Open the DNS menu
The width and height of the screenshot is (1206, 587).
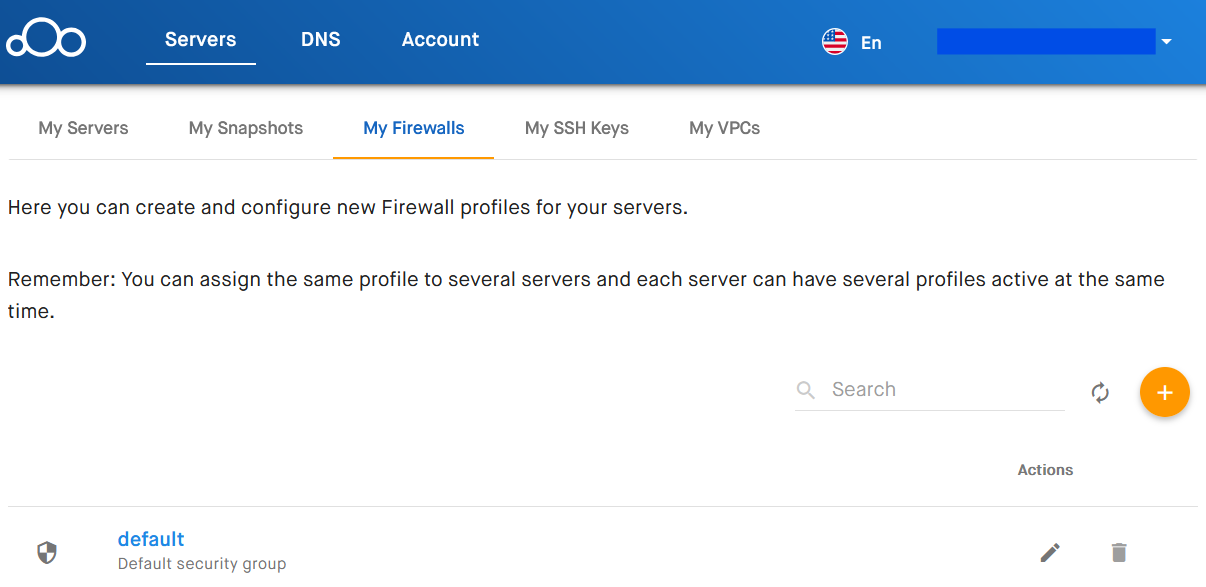tap(321, 40)
